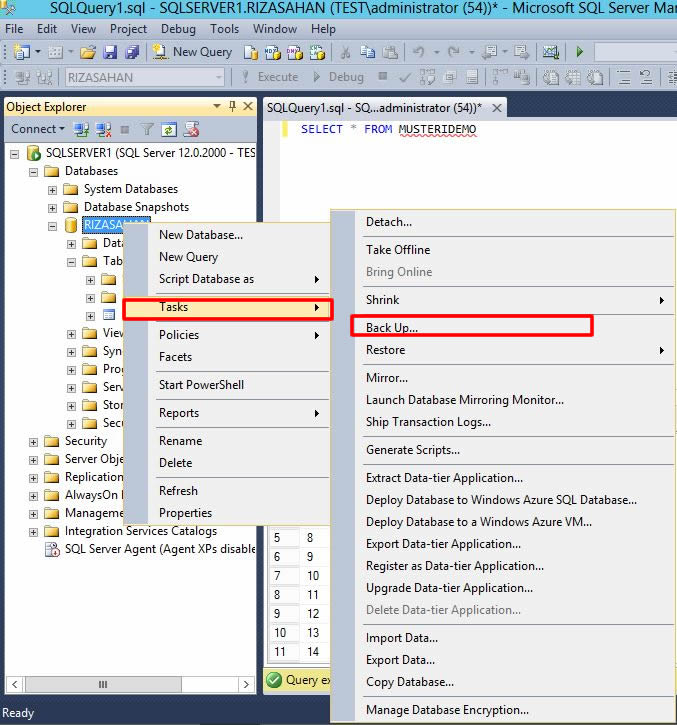677x725 pixels.
Task: Open the Connect dropdown in Object Explorer
Action: coord(38,129)
